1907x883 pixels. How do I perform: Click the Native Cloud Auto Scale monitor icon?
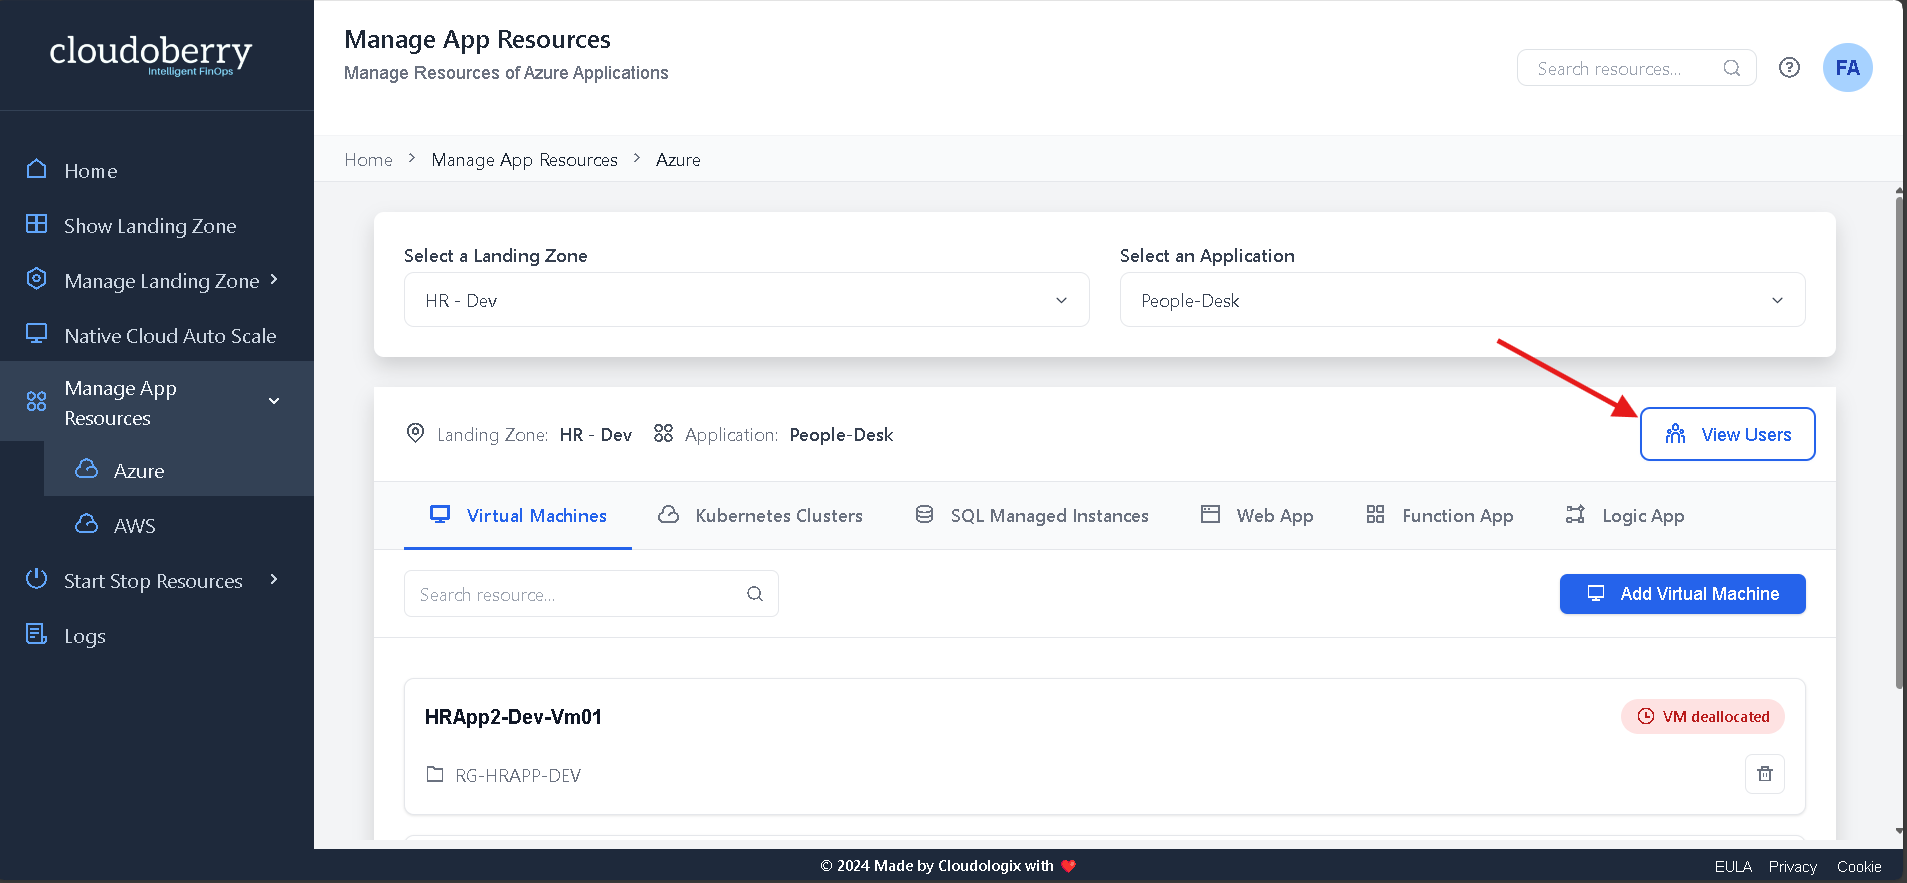(x=37, y=334)
